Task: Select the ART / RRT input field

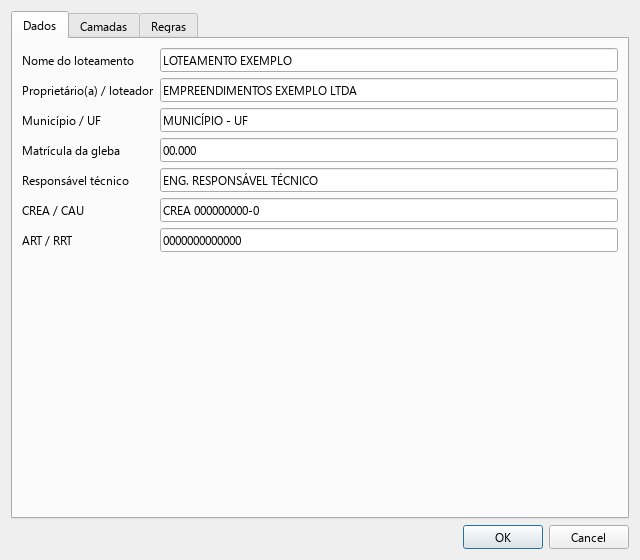Action: click(x=389, y=240)
